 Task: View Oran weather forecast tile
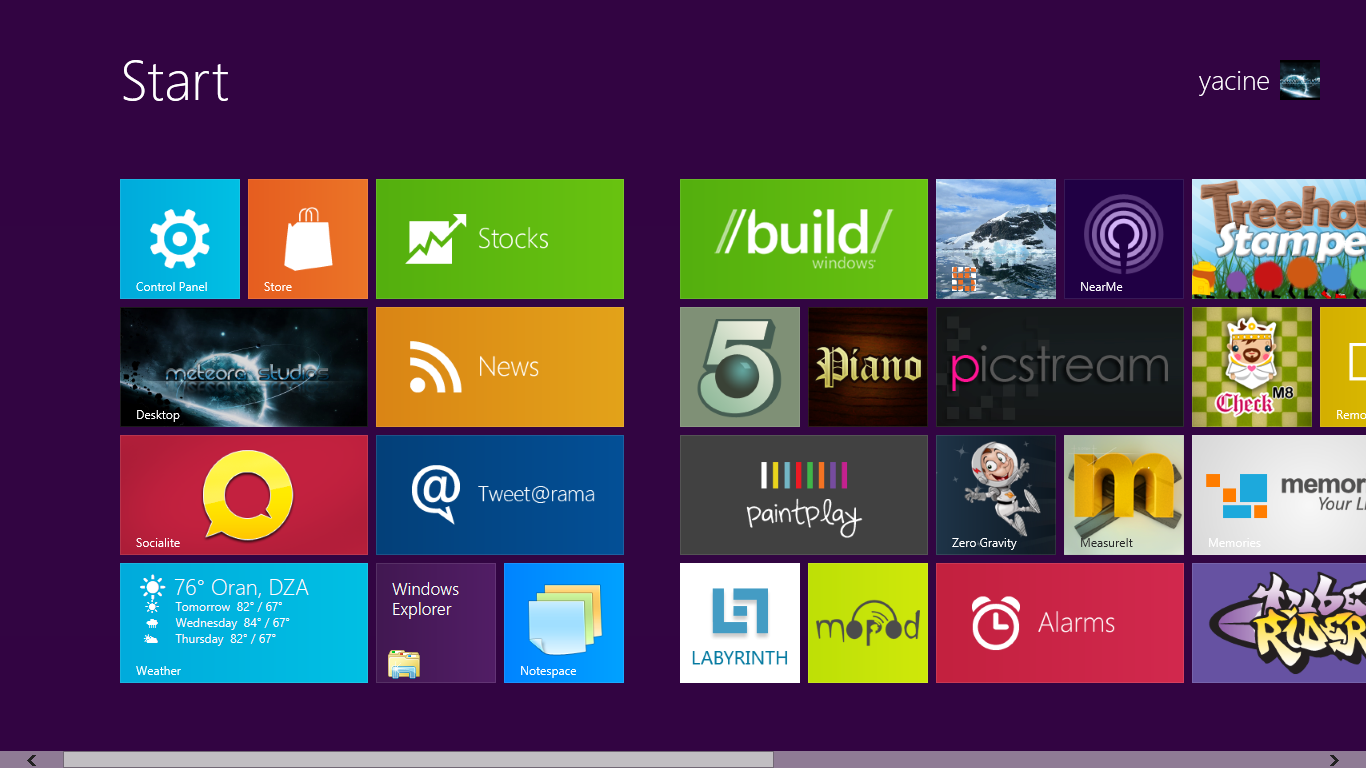point(244,623)
